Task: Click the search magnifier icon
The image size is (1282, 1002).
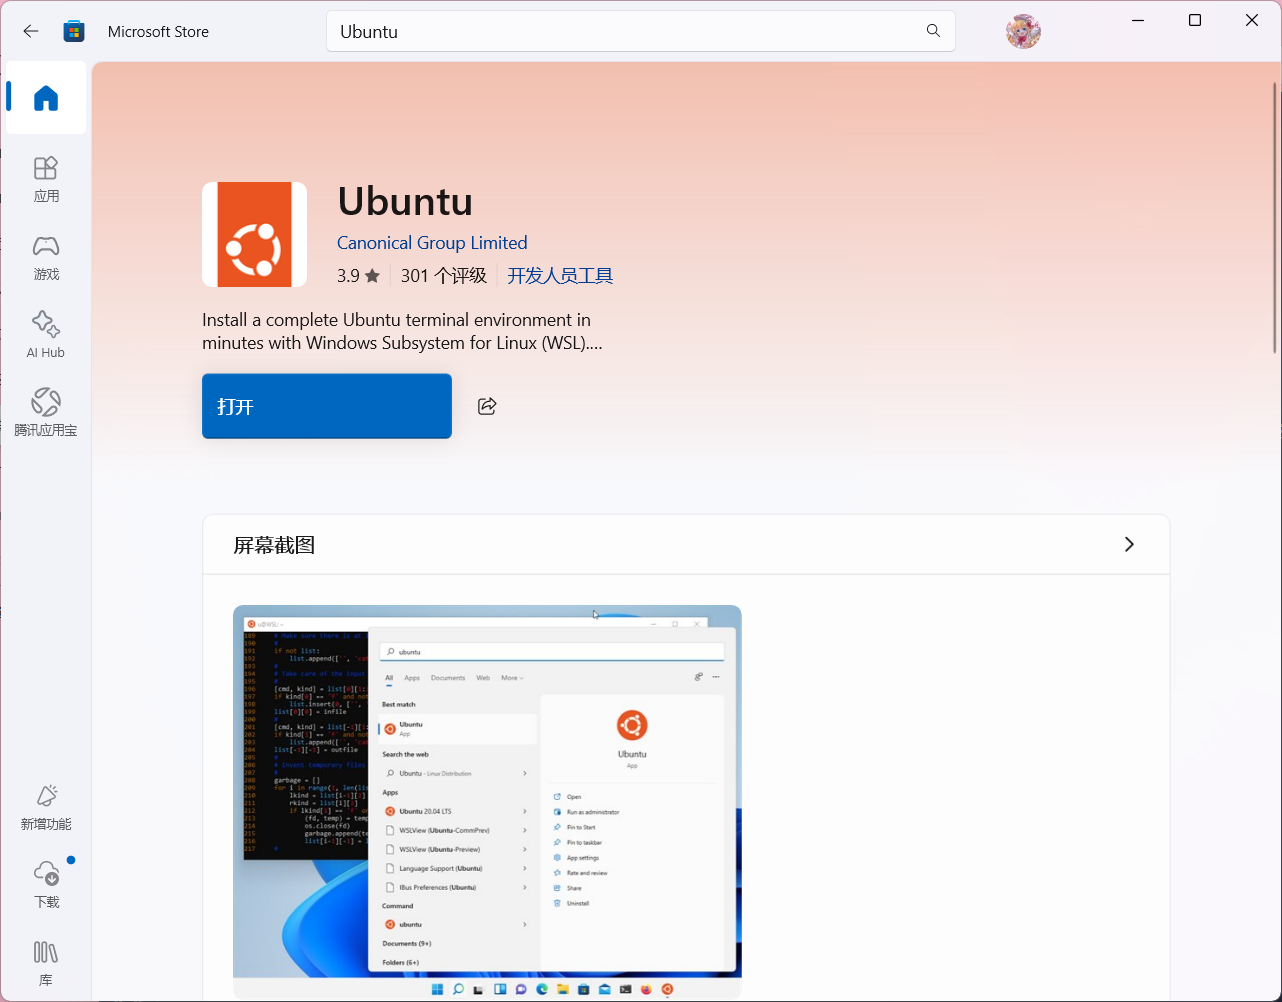Action: (933, 31)
